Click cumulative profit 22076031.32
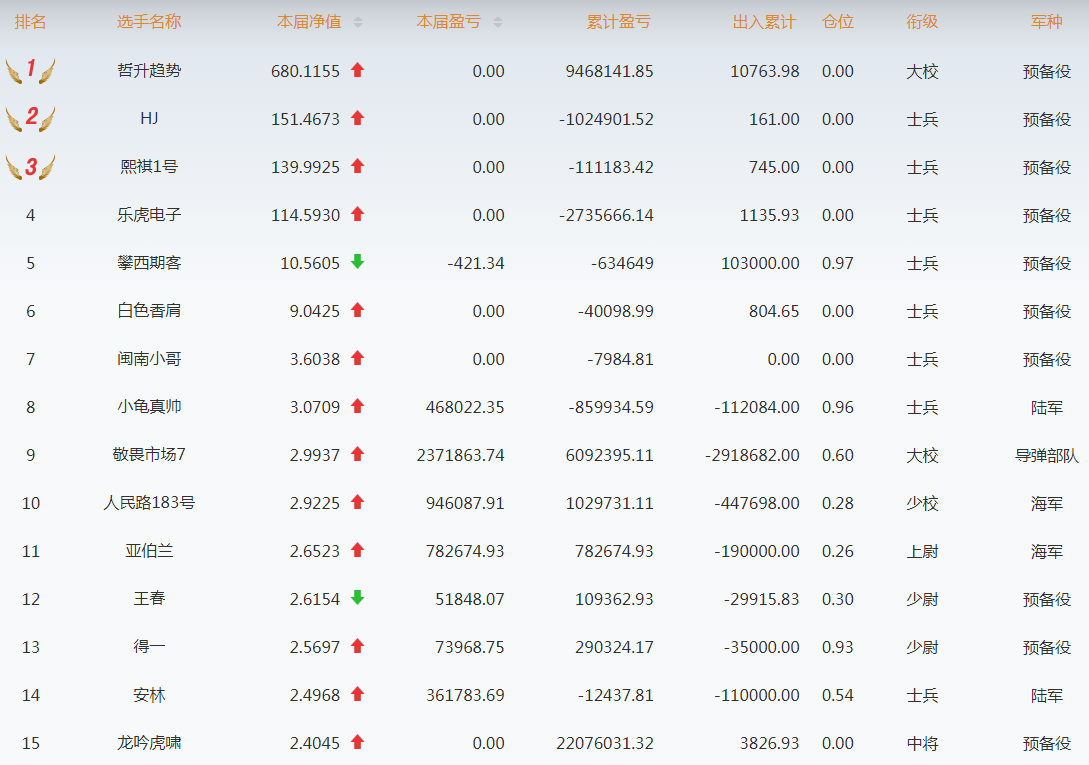 605,743
